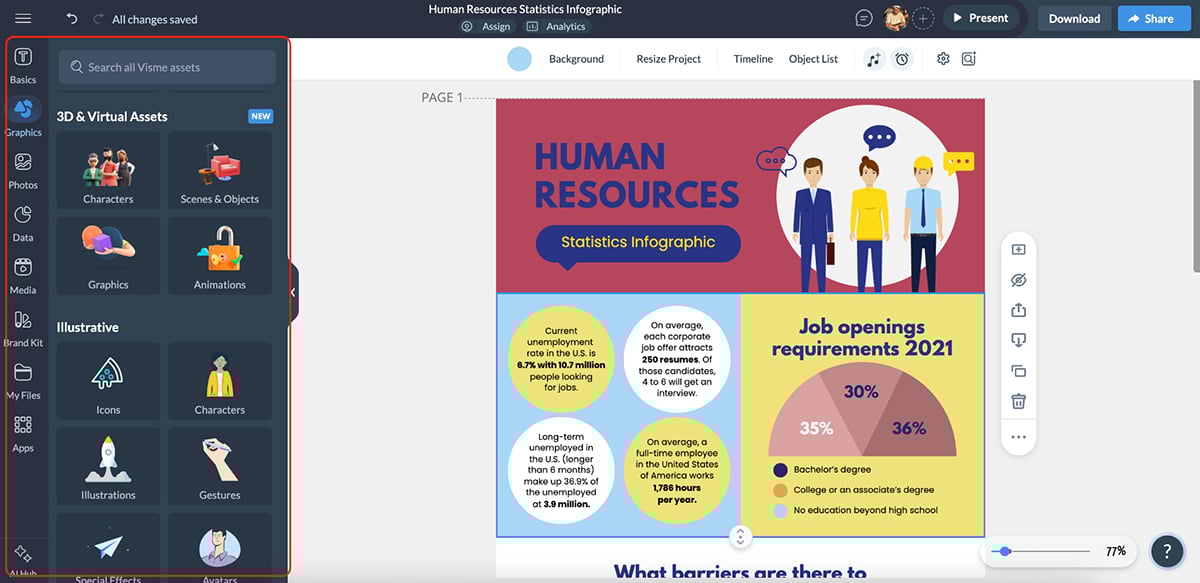
Task: Hide the slide using the eye-slash toggle
Action: (x=1018, y=279)
